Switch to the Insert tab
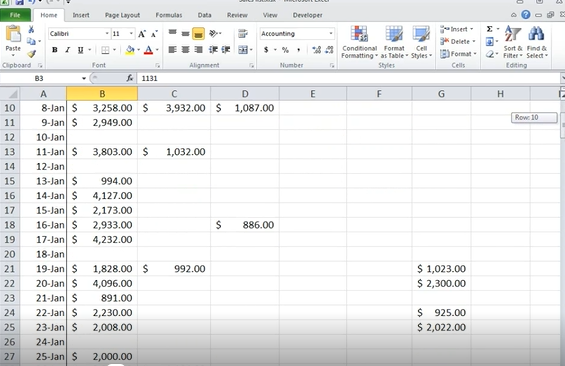The height and width of the screenshot is (366, 565). [x=81, y=15]
